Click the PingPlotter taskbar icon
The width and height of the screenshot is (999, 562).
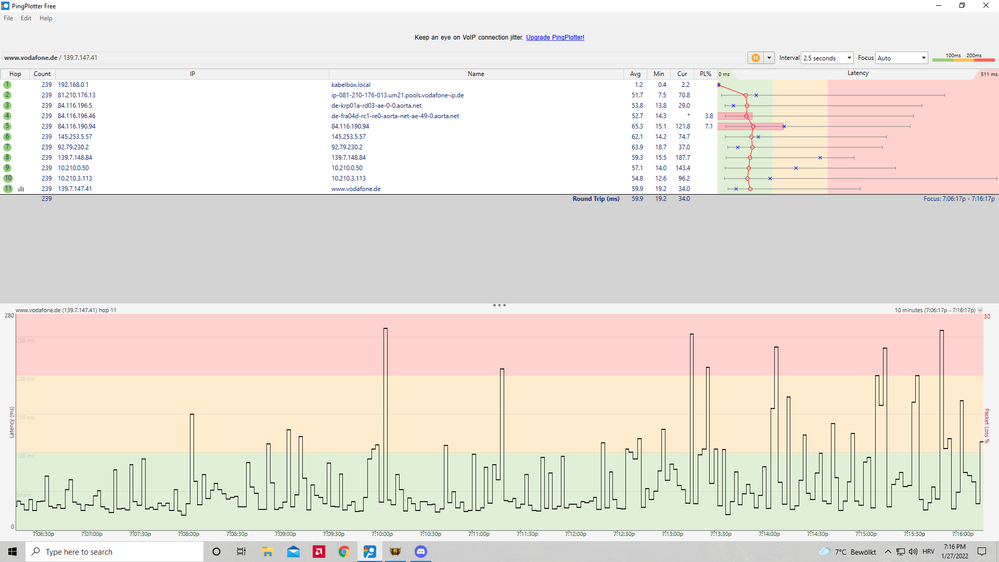tap(370, 552)
